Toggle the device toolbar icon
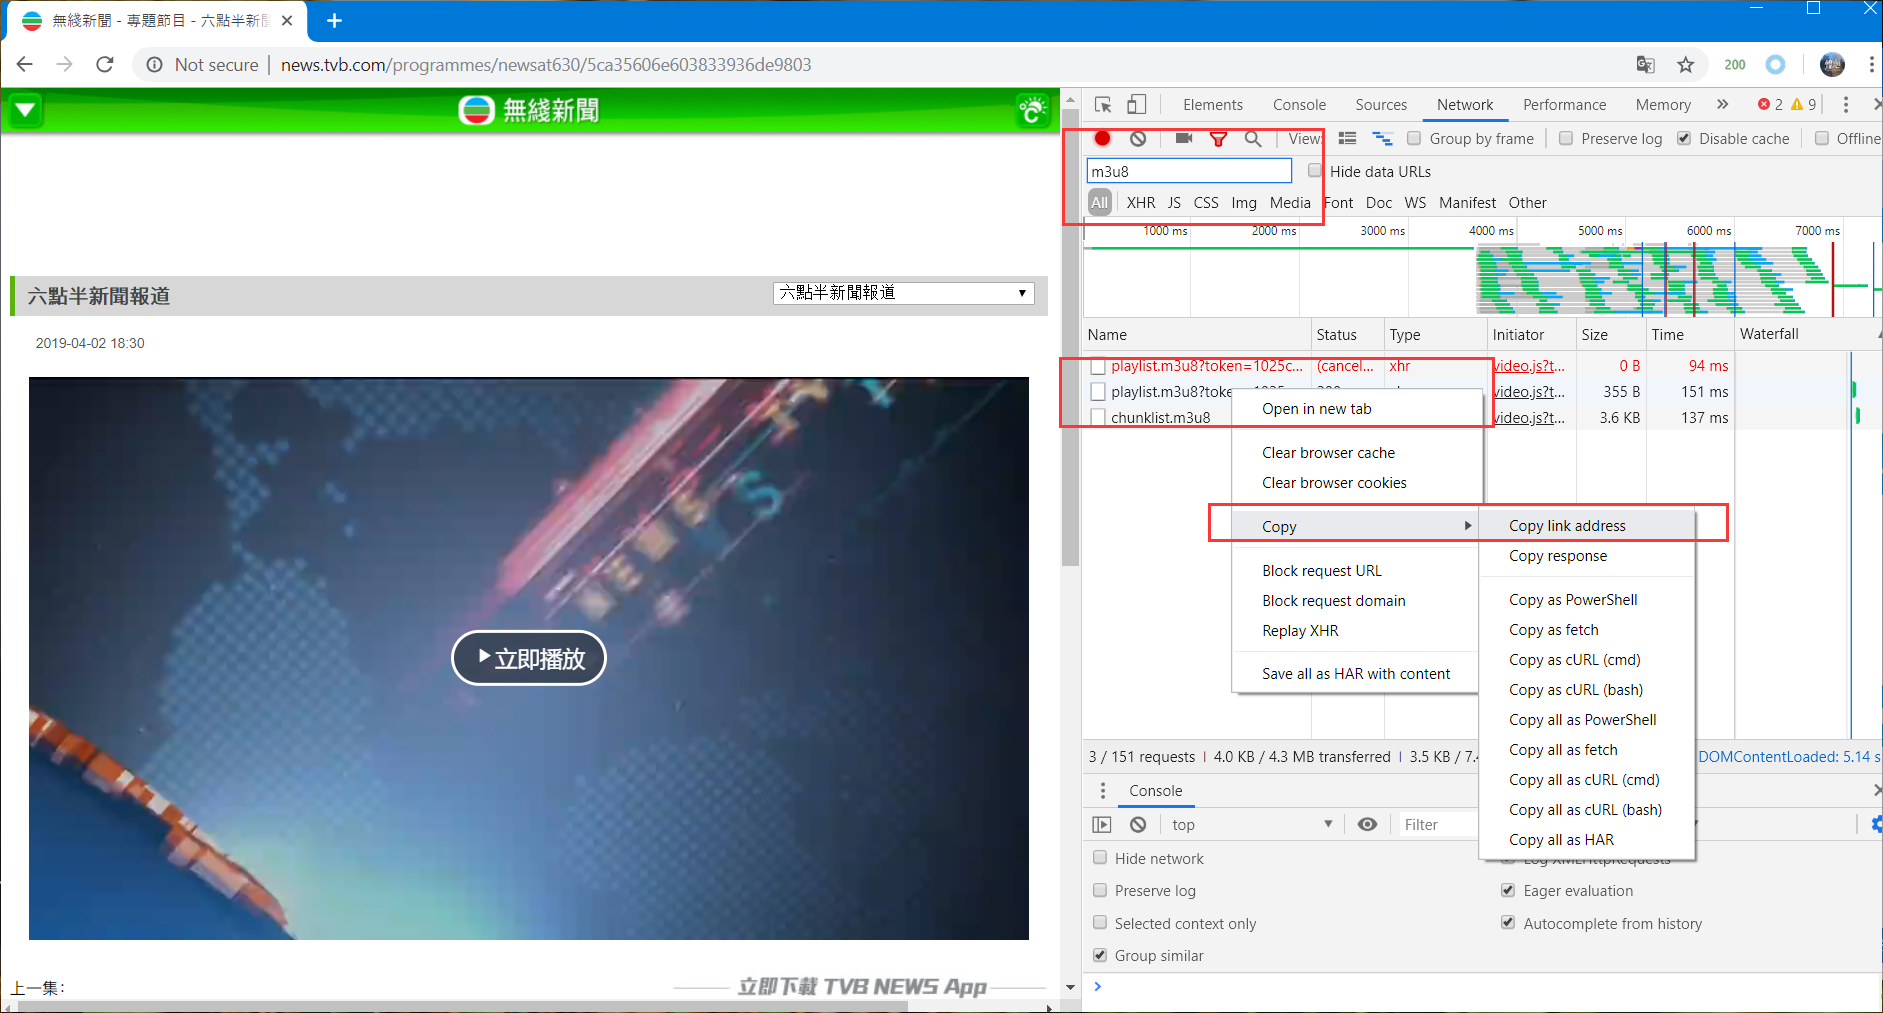This screenshot has width=1883, height=1013. point(1137,105)
